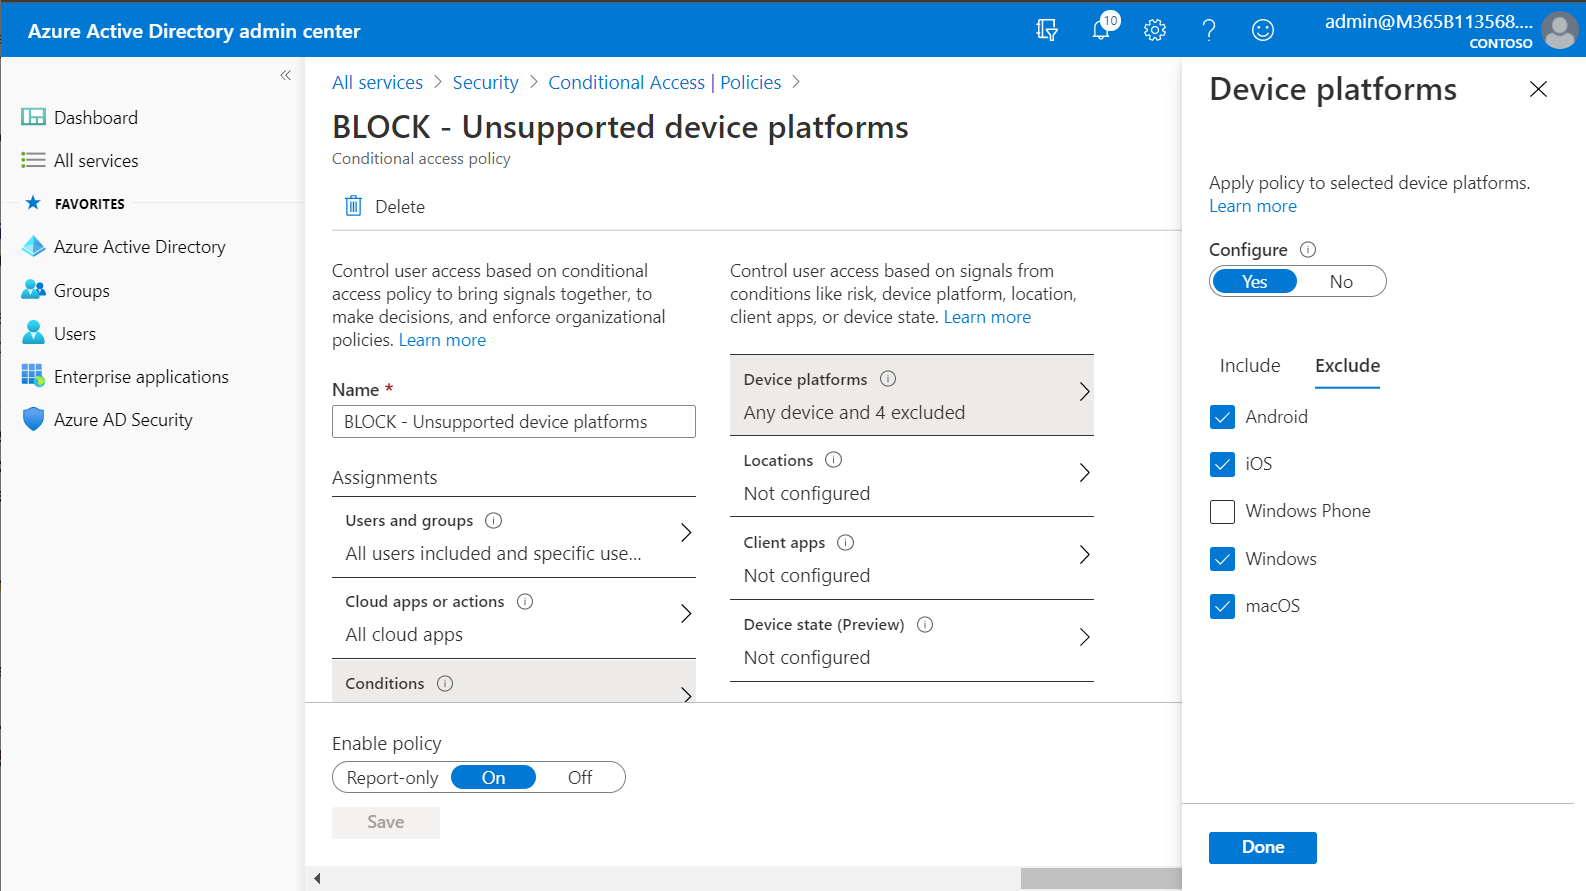The width and height of the screenshot is (1586, 891).
Task: Uncheck the macOS platform checkbox
Action: [x=1222, y=606]
